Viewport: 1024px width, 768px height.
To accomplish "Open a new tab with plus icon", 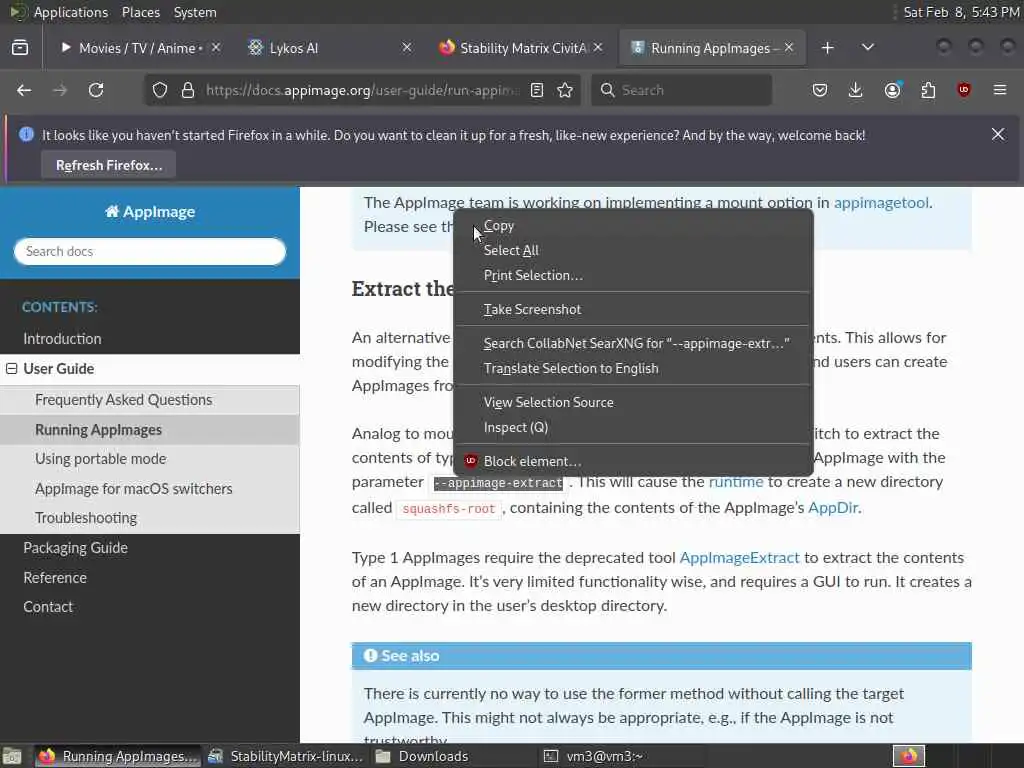I will pyautogui.click(x=827, y=48).
